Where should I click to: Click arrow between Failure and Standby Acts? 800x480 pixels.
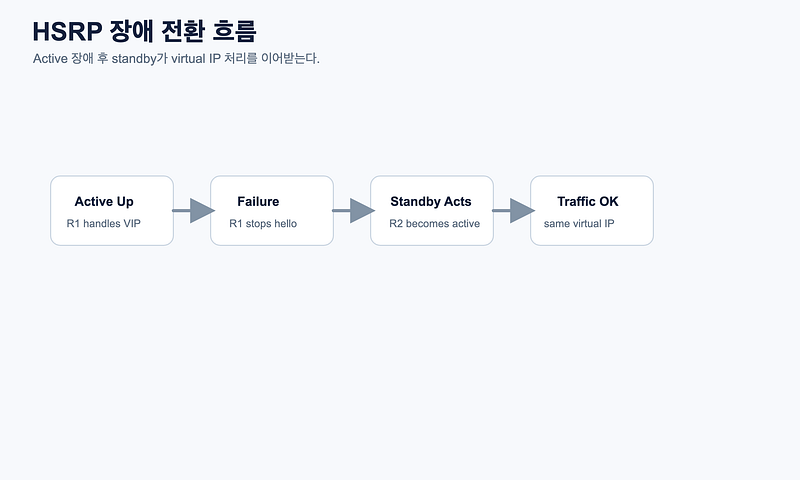pos(353,211)
